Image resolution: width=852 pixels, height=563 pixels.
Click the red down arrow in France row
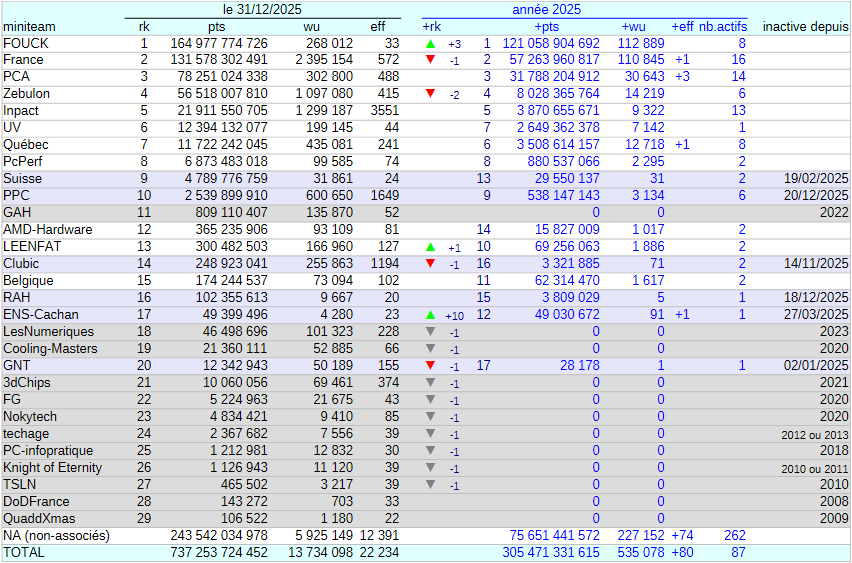(x=430, y=59)
